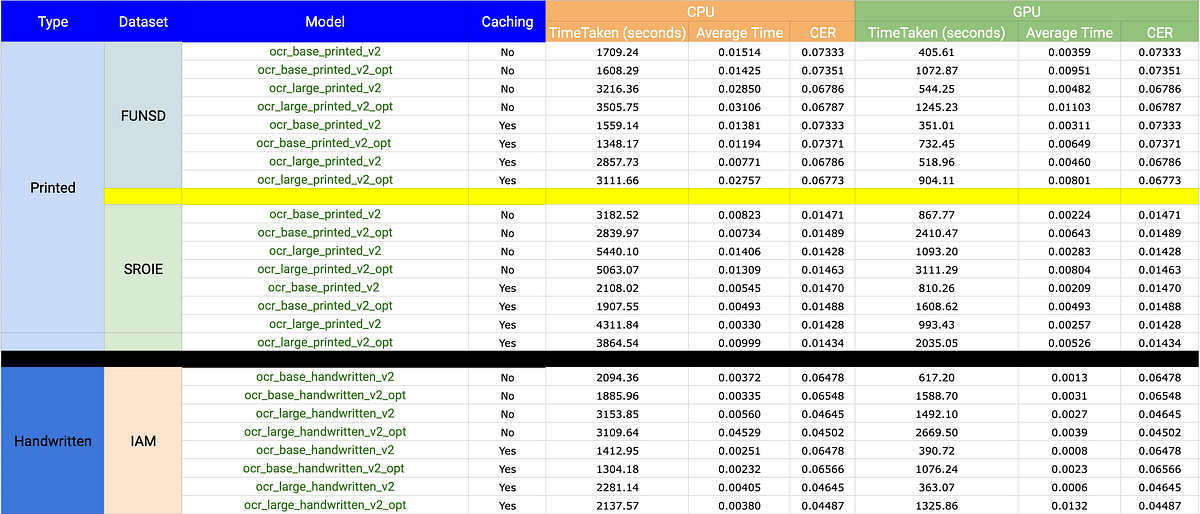Select the cell with value 1709.24

pos(616,50)
